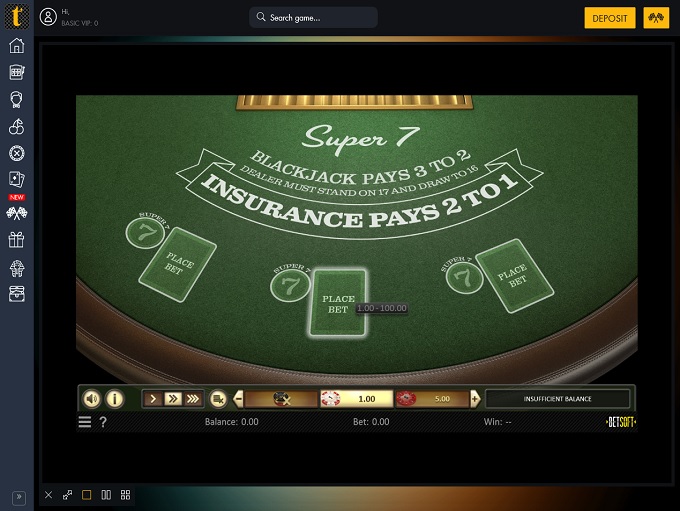Viewport: 680px width, 511px height.
Task: Open the slot machine games icon
Action: [16, 72]
